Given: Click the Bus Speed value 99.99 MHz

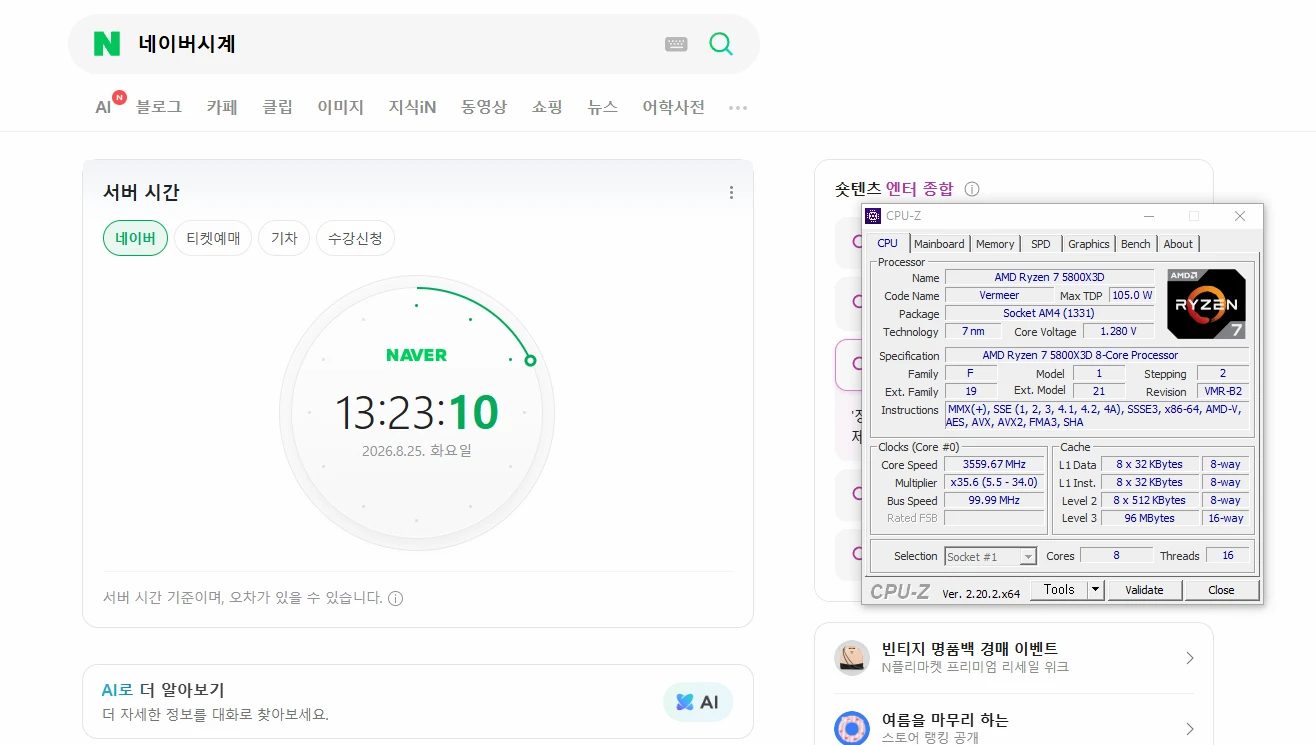Looking at the screenshot, I should [995, 500].
